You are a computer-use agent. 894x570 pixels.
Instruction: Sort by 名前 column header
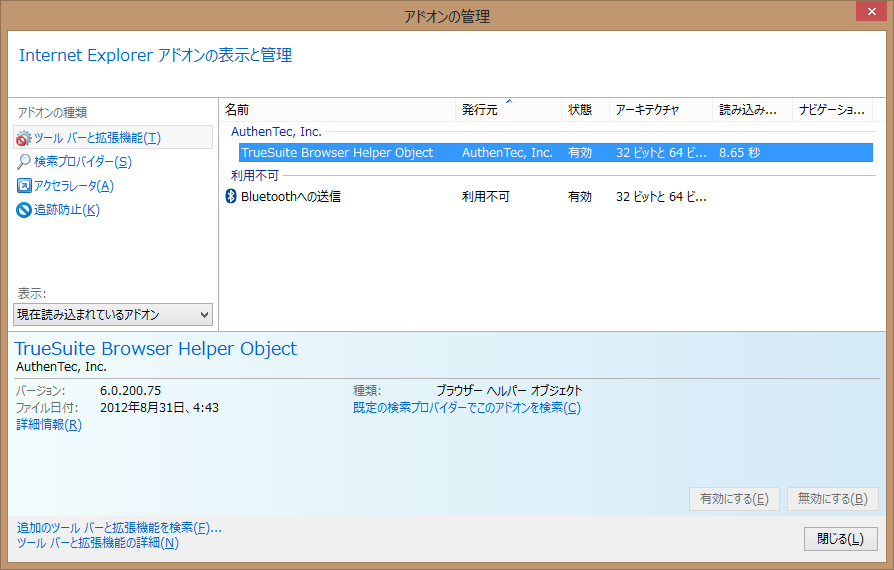tap(338, 109)
